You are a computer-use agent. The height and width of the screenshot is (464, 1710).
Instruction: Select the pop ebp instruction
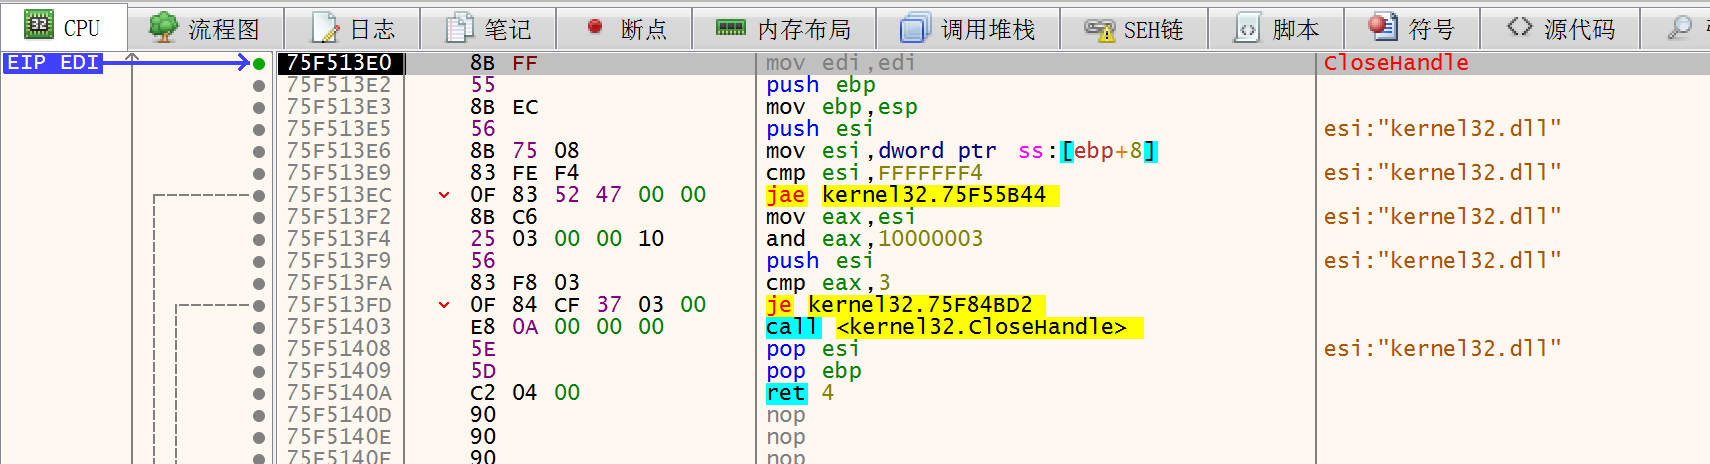[813, 371]
